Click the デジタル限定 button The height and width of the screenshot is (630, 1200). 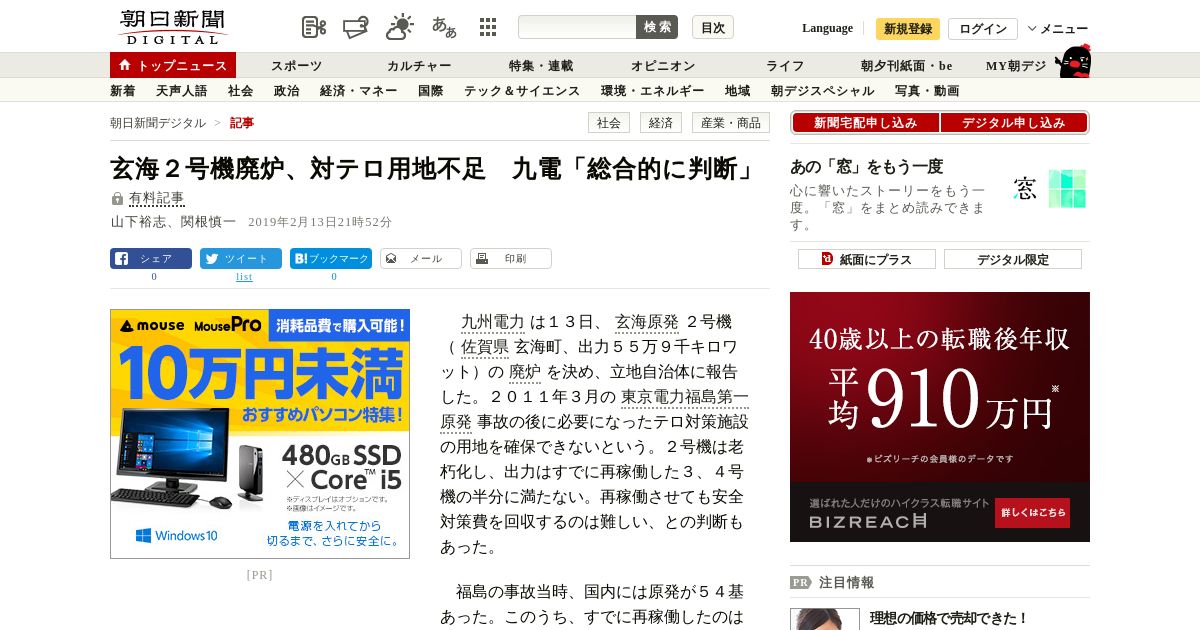[1013, 259]
